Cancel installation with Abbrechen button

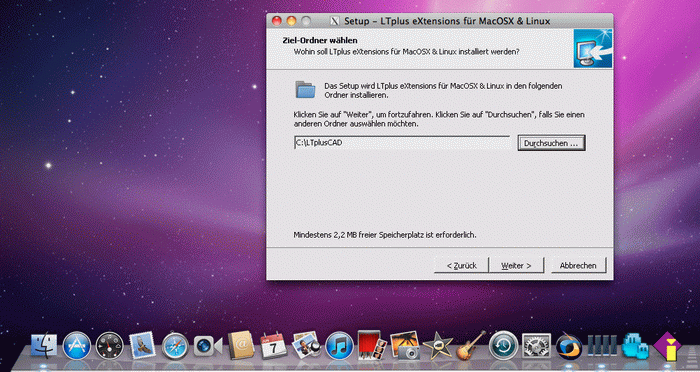click(x=578, y=265)
